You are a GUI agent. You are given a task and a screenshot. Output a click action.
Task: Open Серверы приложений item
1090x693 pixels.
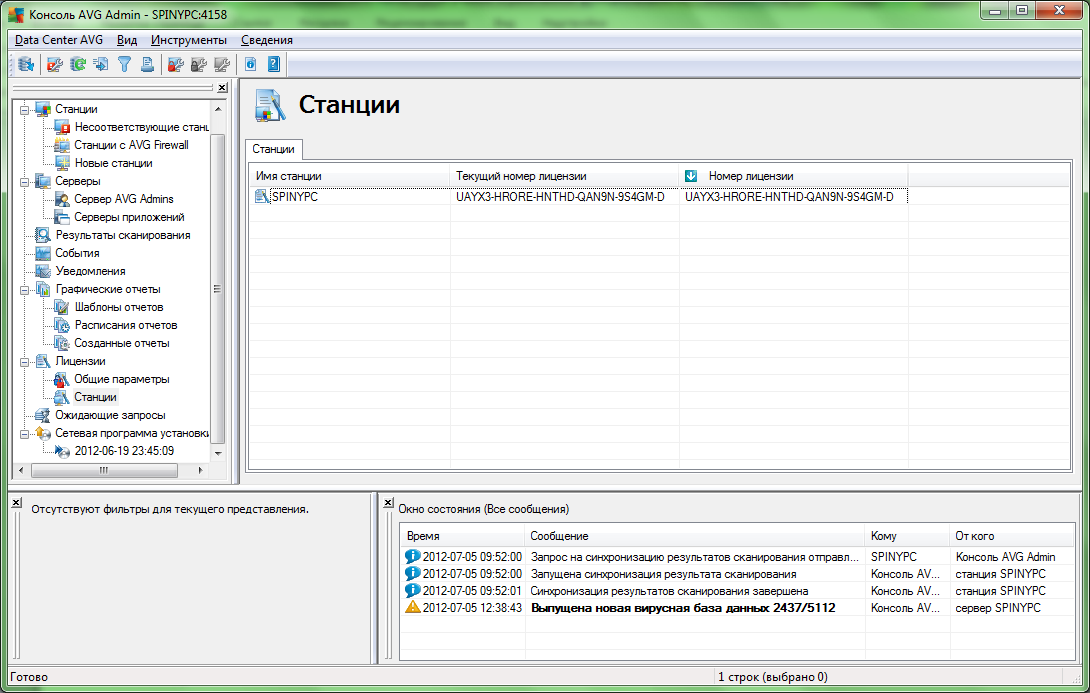(x=129, y=218)
